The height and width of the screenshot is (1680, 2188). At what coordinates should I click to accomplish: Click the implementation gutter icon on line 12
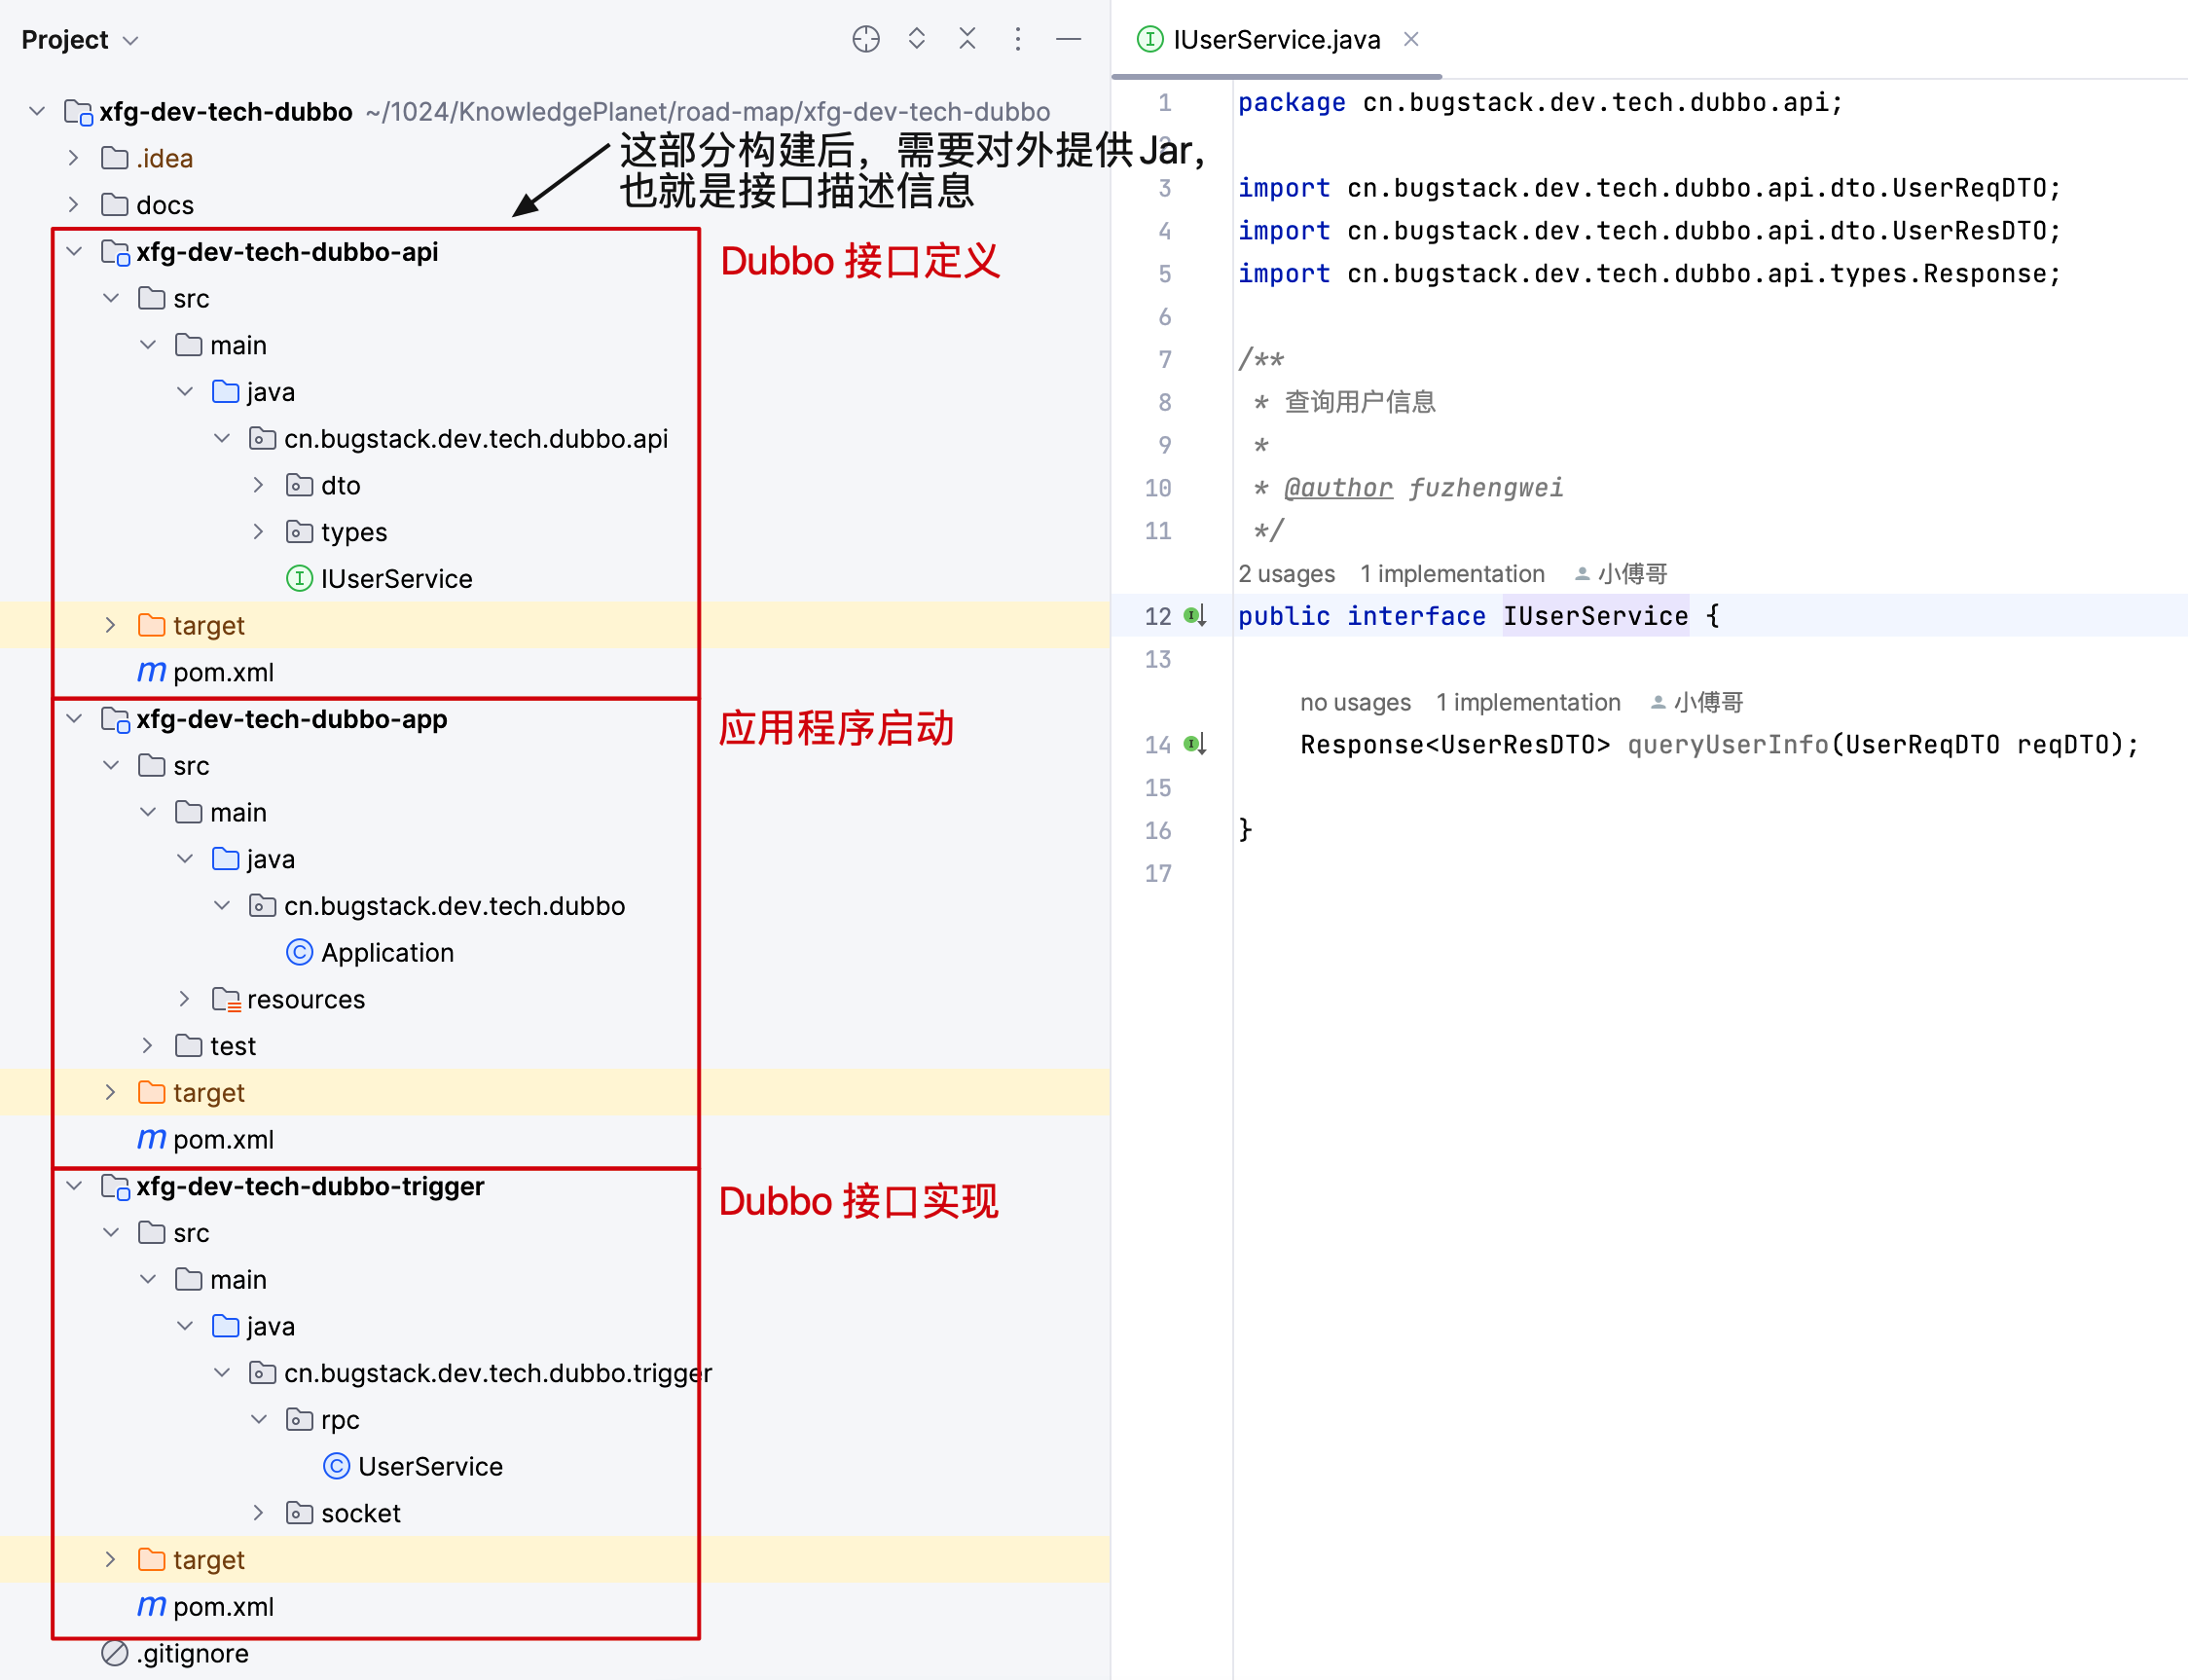coord(1193,616)
